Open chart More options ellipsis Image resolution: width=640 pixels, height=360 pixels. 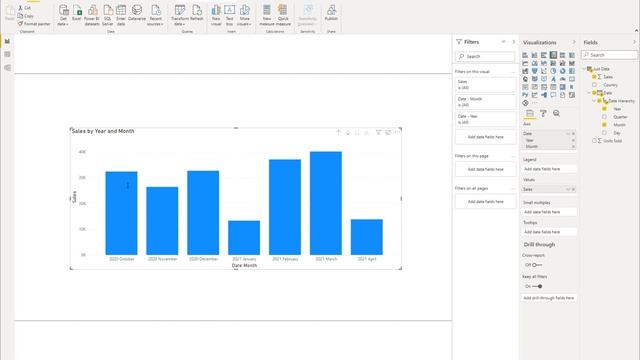click(397, 132)
